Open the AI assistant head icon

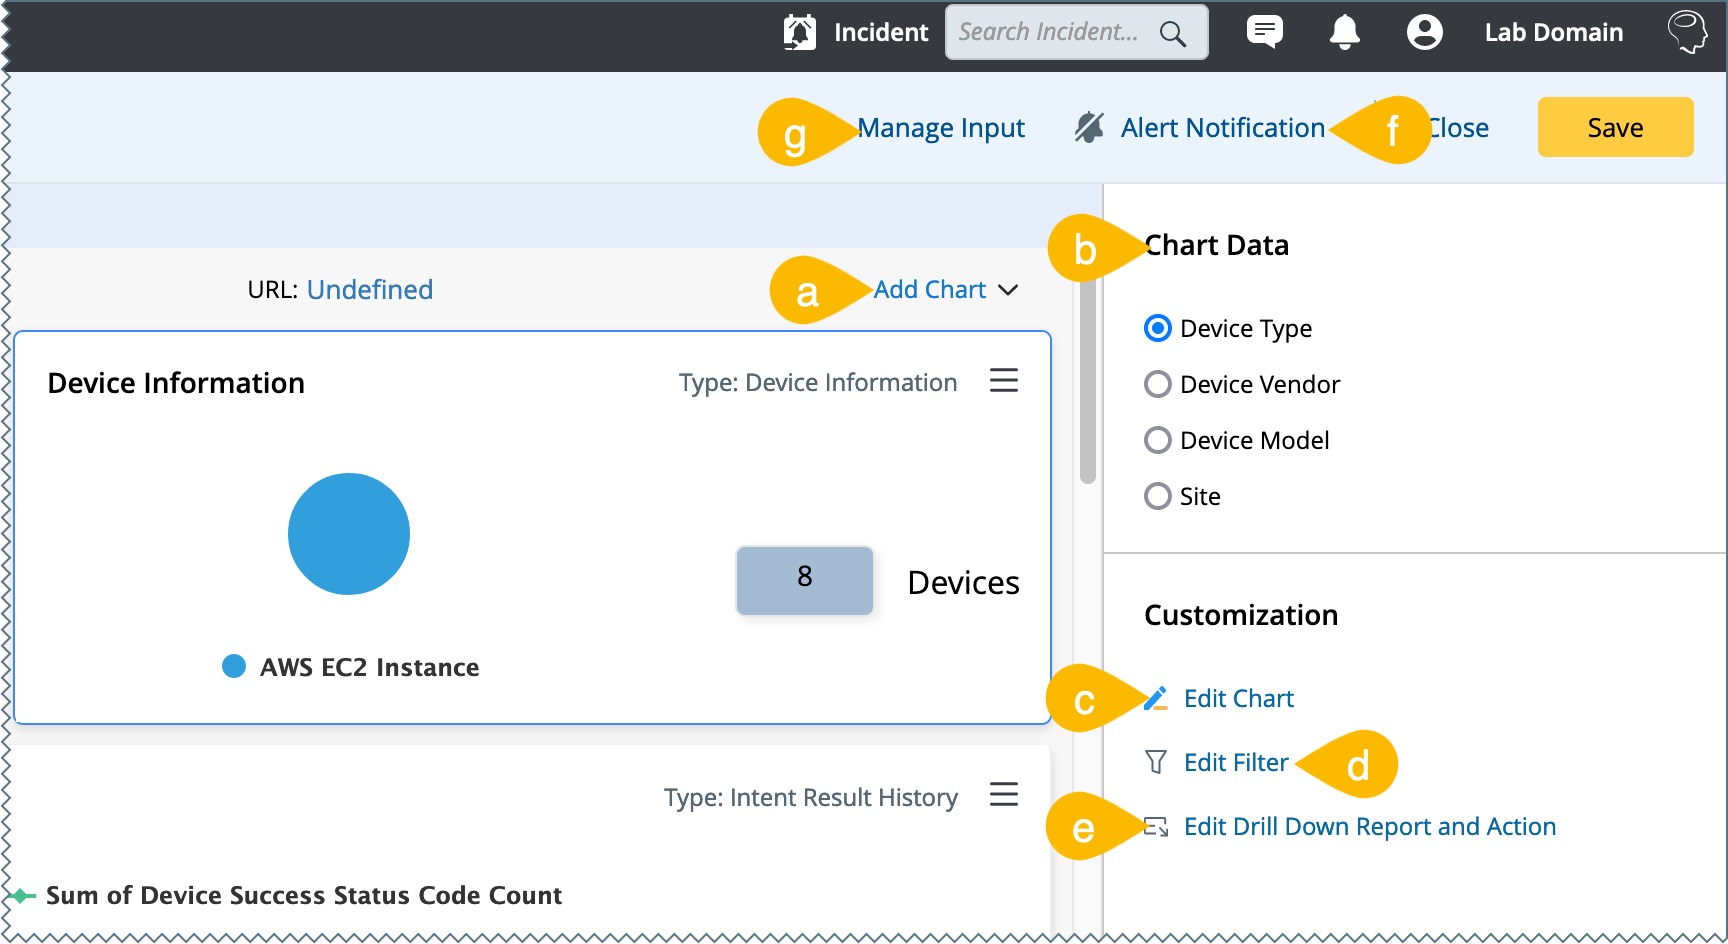[1687, 32]
